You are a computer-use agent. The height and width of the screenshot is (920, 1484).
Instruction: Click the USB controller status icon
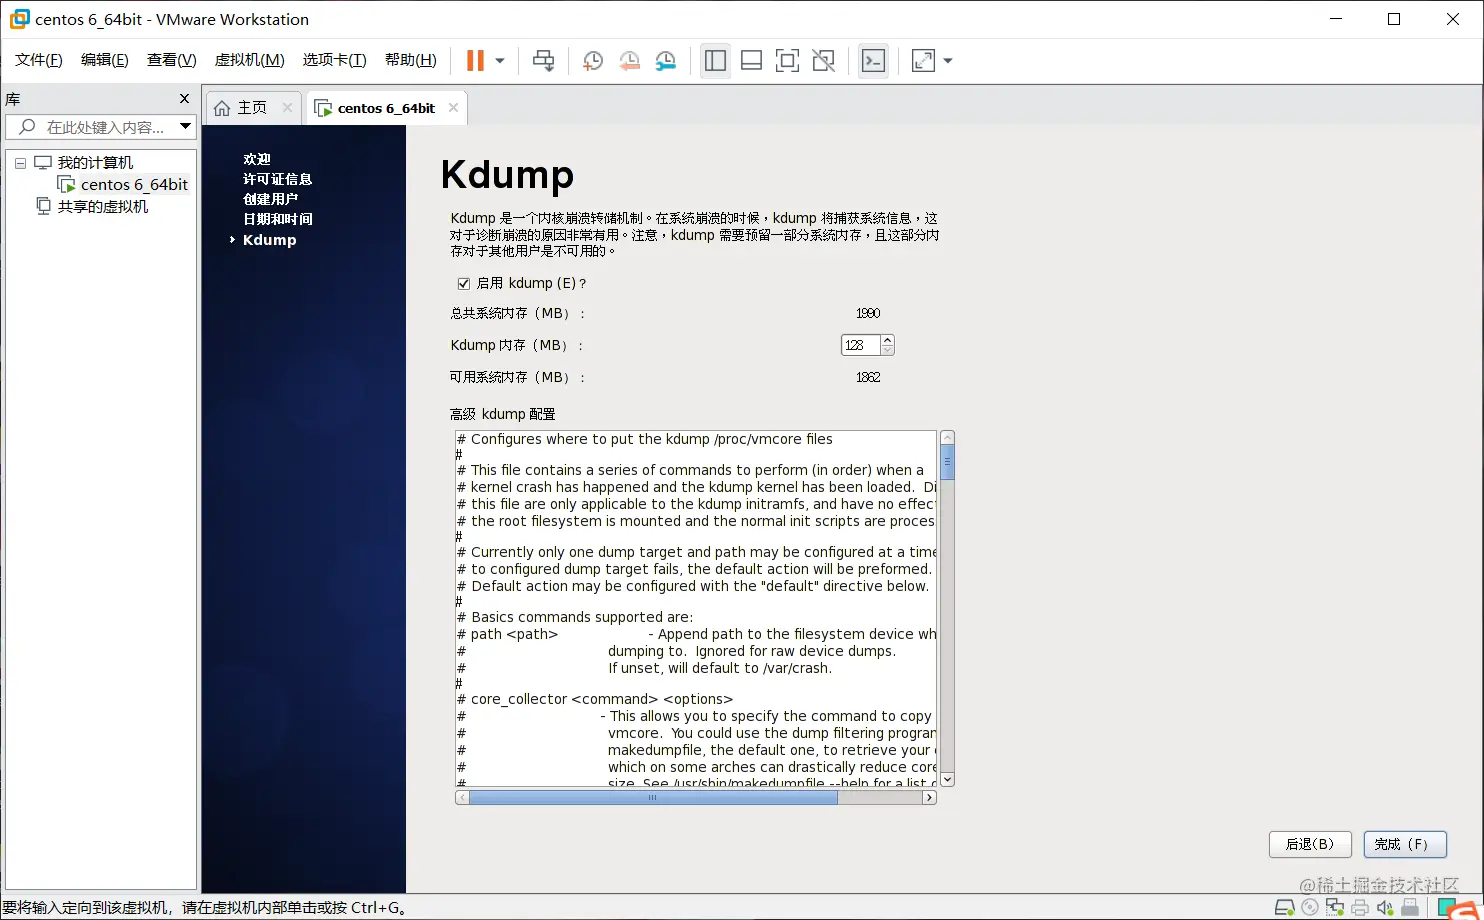click(x=1410, y=908)
